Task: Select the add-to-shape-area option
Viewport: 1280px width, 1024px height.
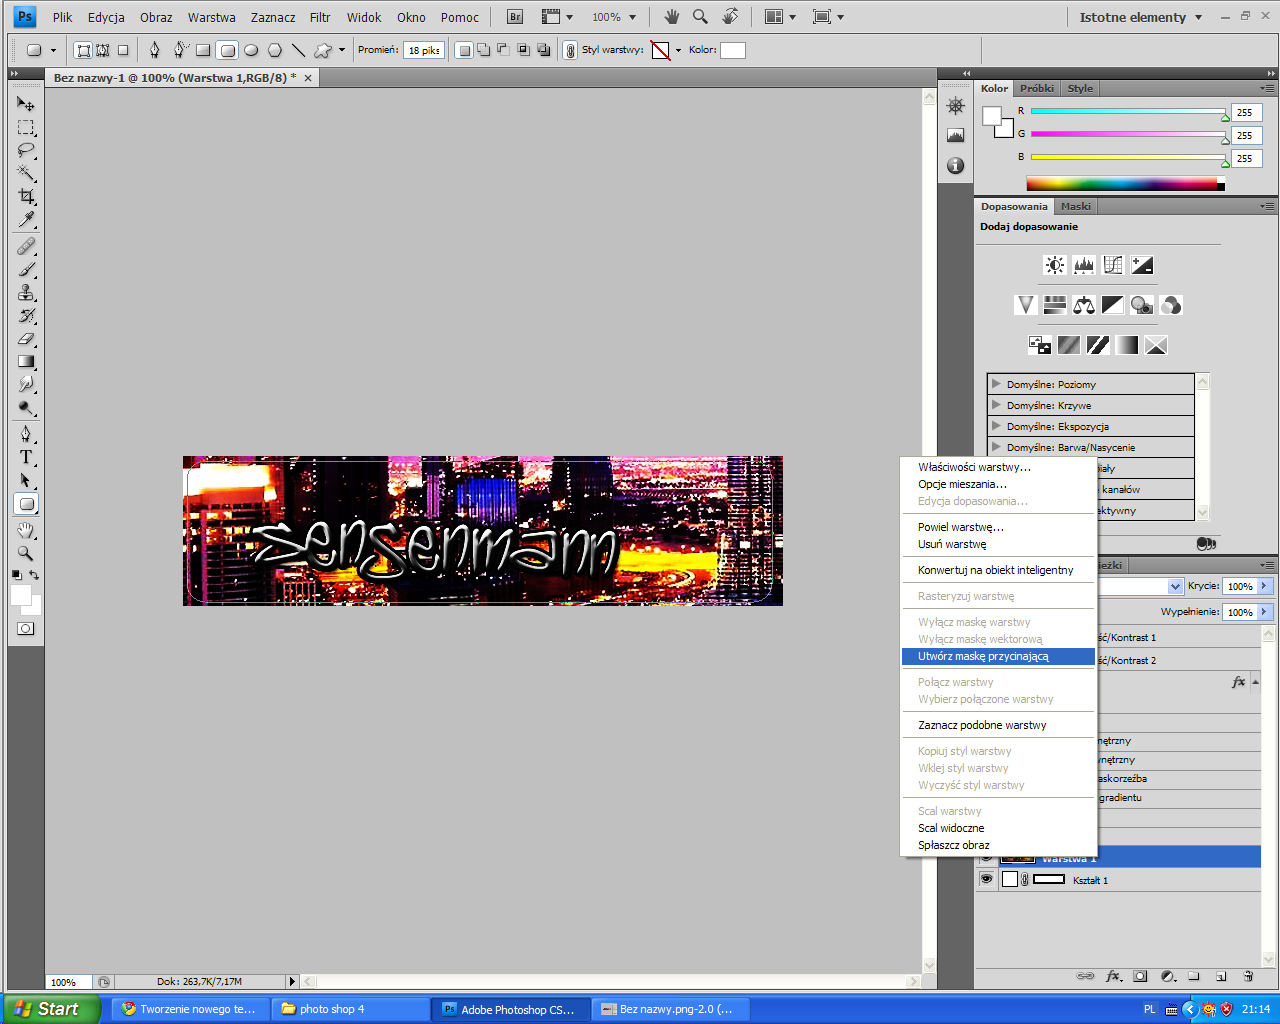Action: [484, 50]
